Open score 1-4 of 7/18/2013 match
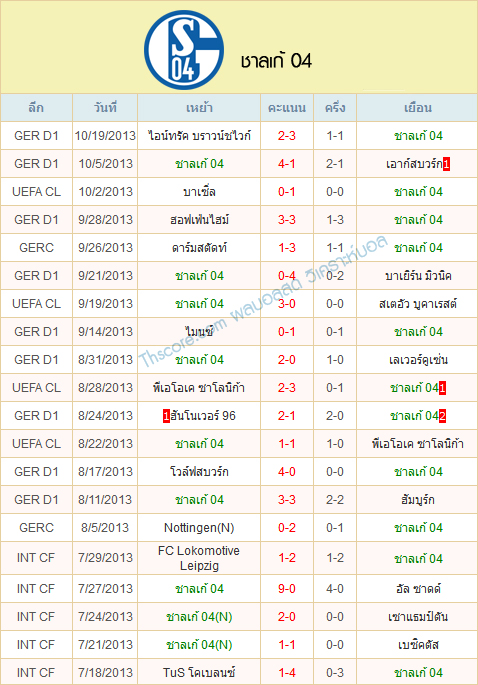478x685 pixels. coord(287,672)
